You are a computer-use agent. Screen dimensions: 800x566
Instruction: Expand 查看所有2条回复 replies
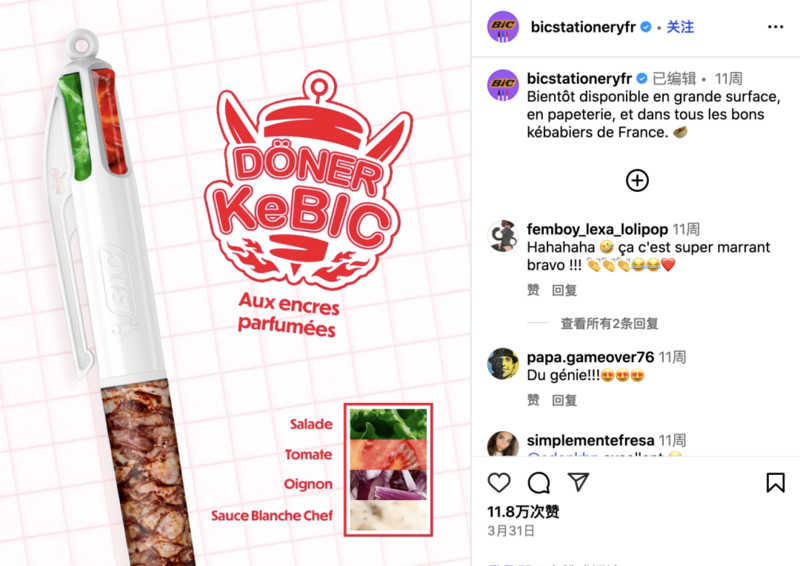pos(609,324)
